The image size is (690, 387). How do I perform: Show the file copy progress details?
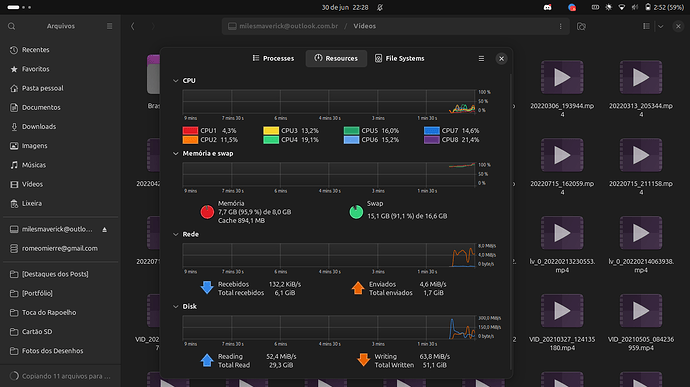point(60,376)
